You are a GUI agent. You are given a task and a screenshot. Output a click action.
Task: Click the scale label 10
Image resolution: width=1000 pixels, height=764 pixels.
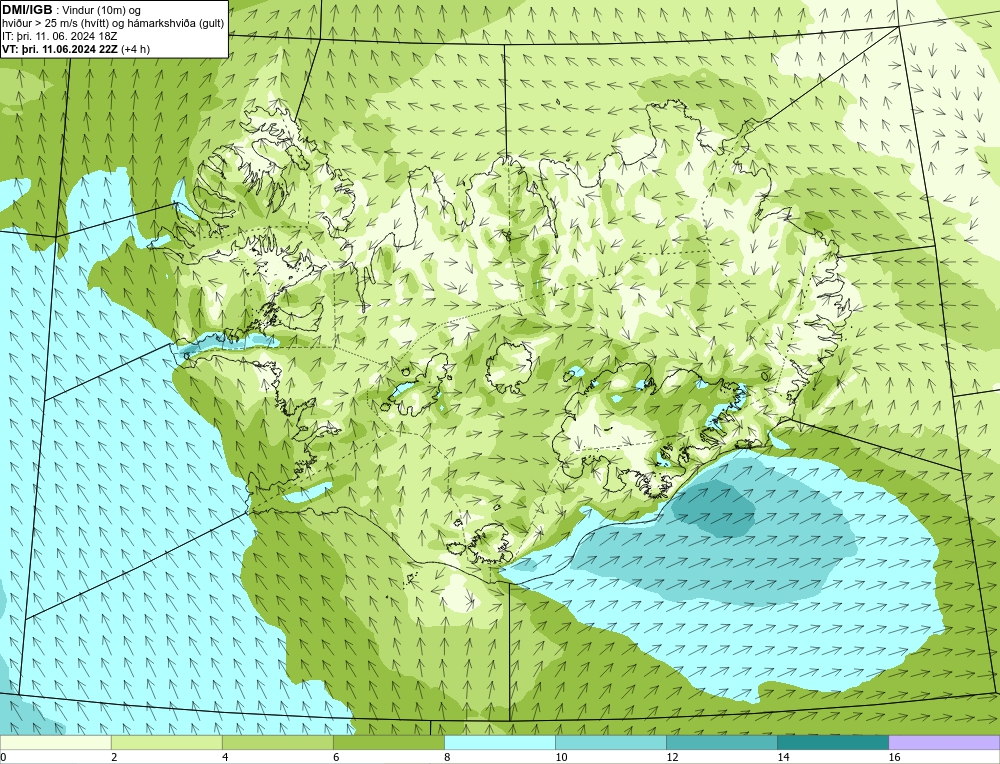561,757
